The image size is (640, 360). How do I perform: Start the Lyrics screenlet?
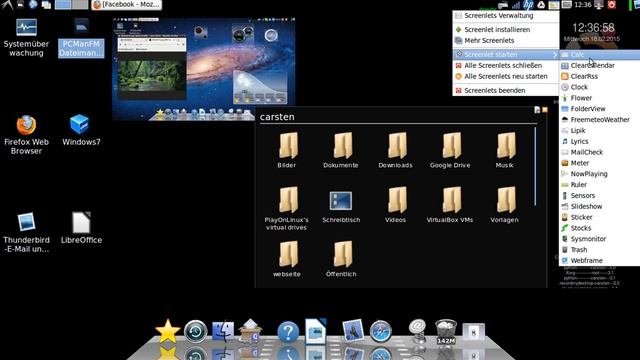pos(599,141)
